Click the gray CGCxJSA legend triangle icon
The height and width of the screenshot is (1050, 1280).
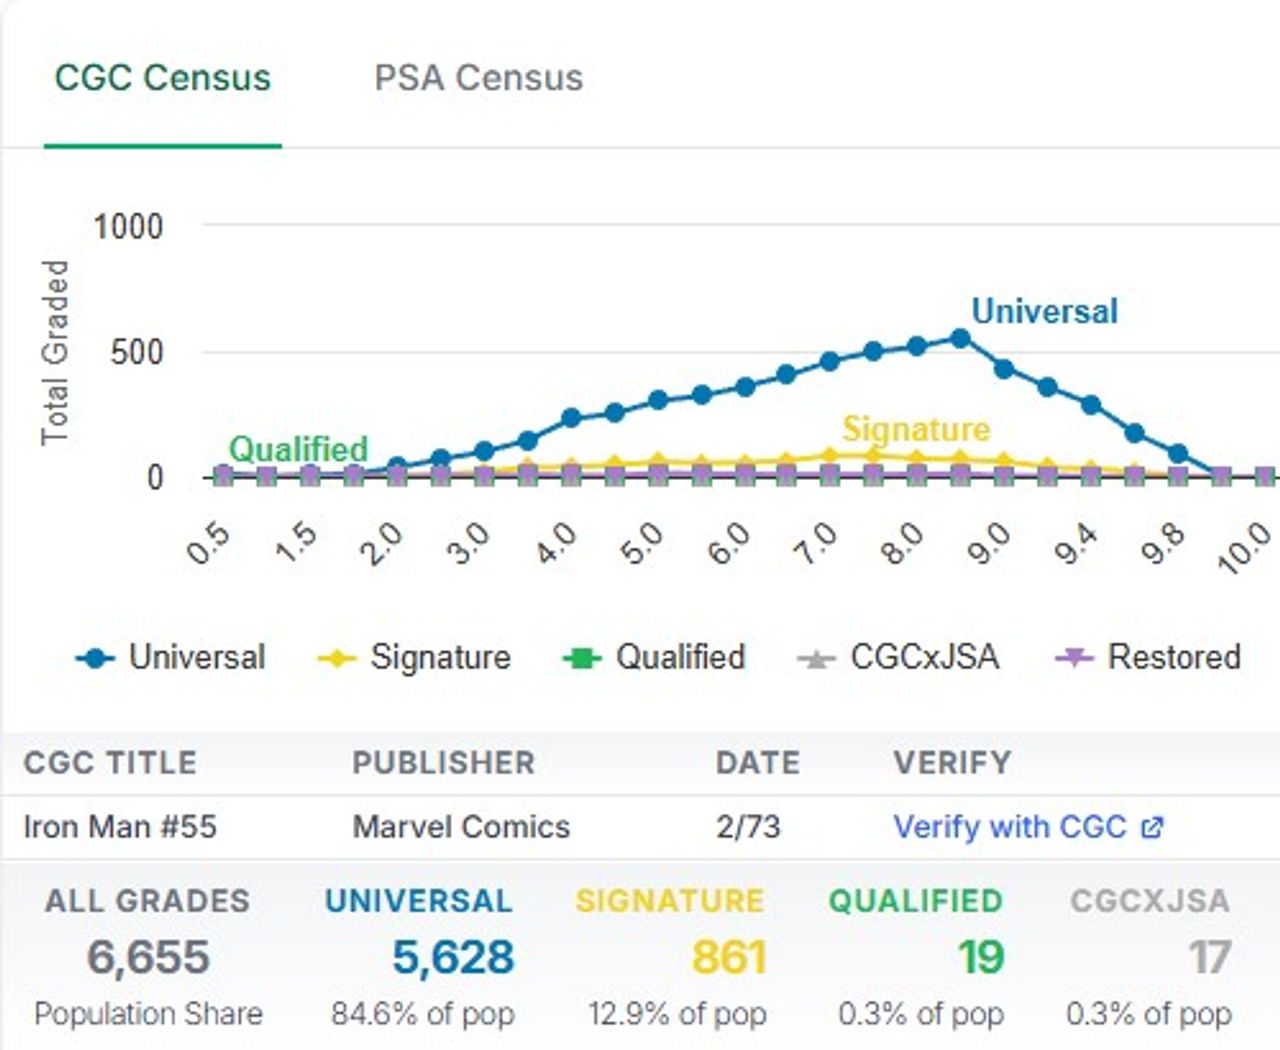click(816, 658)
